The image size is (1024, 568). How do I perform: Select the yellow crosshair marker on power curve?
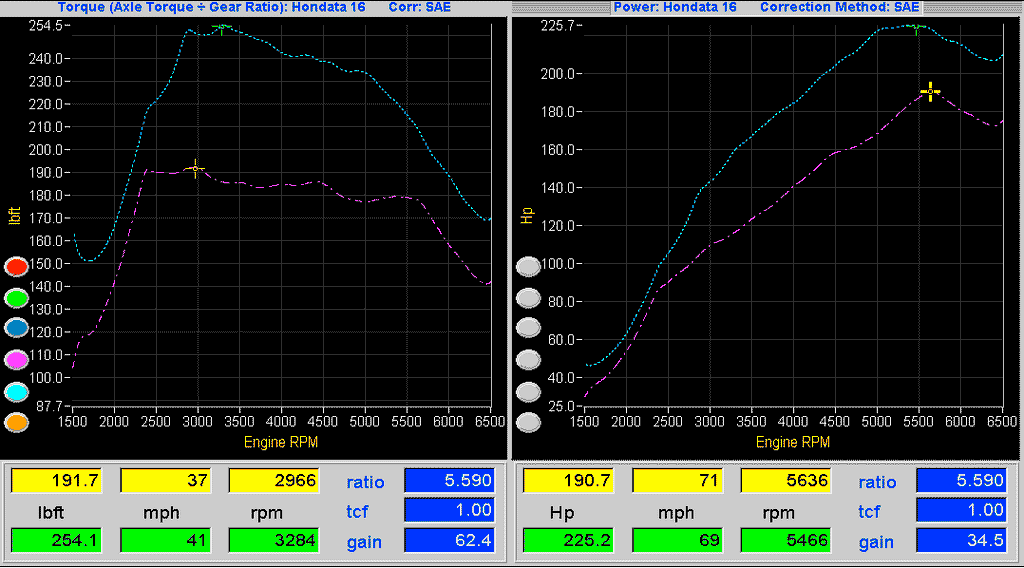click(x=930, y=92)
